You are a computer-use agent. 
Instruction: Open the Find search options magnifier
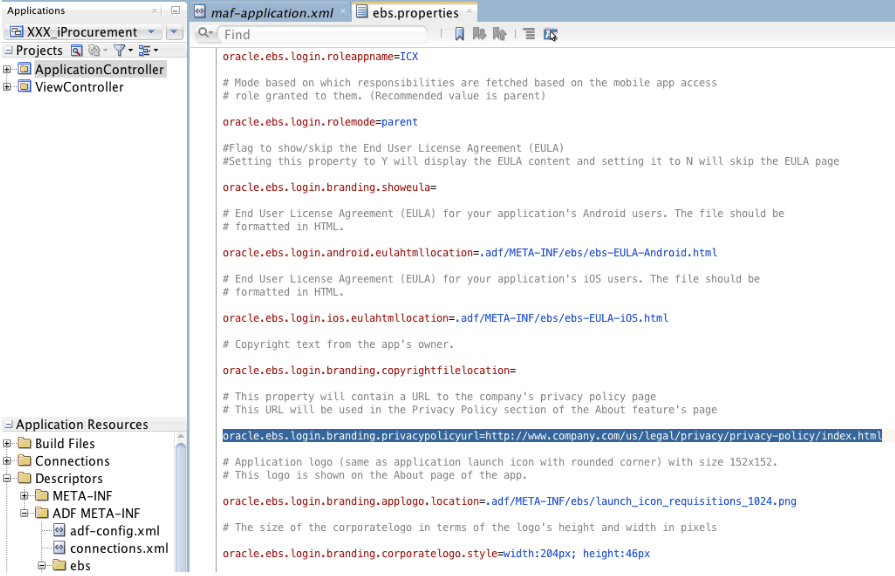[205, 34]
